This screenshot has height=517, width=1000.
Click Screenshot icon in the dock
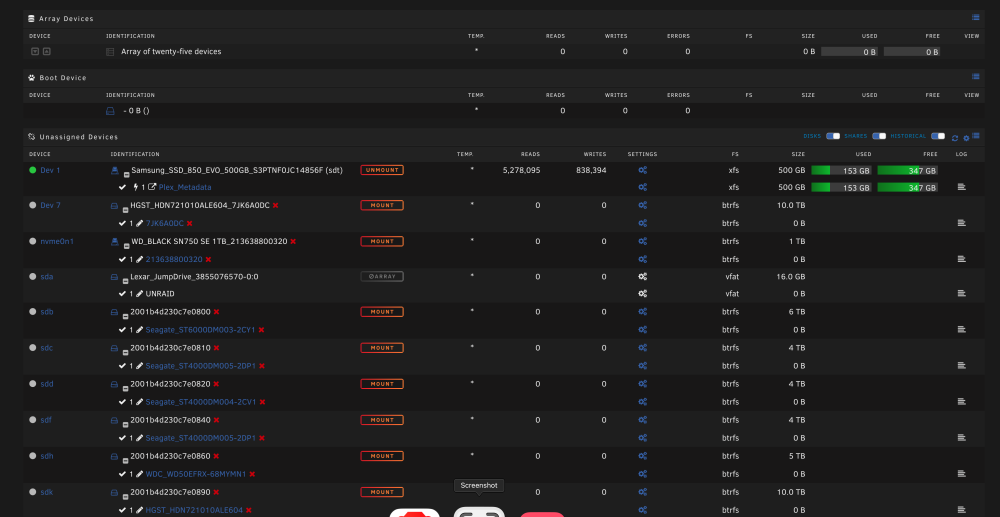point(479,512)
